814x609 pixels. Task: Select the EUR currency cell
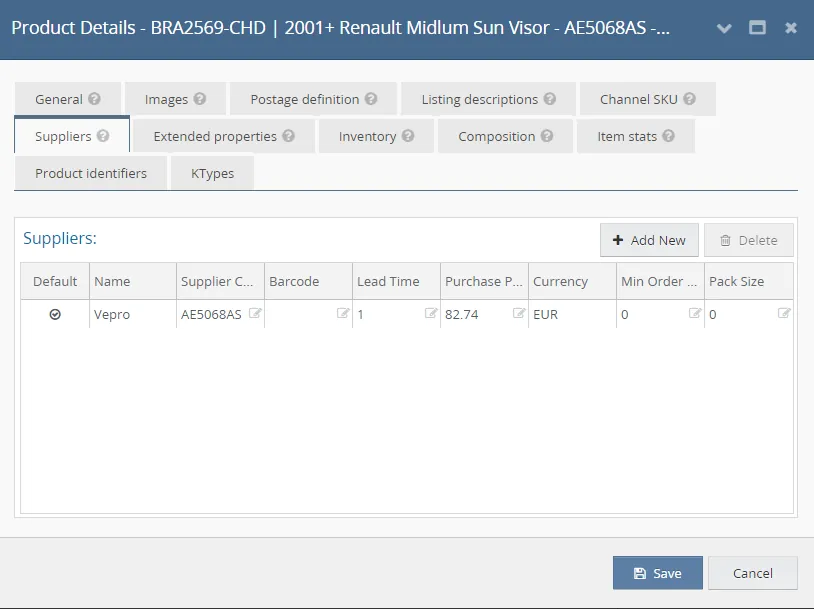click(573, 314)
